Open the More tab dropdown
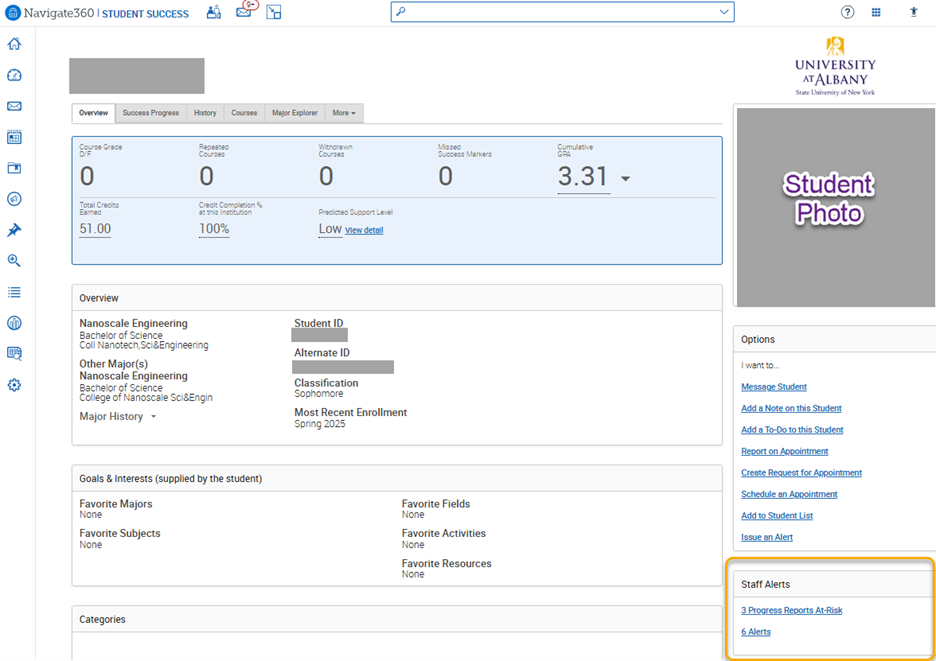This screenshot has height=661, width=936. pos(344,113)
